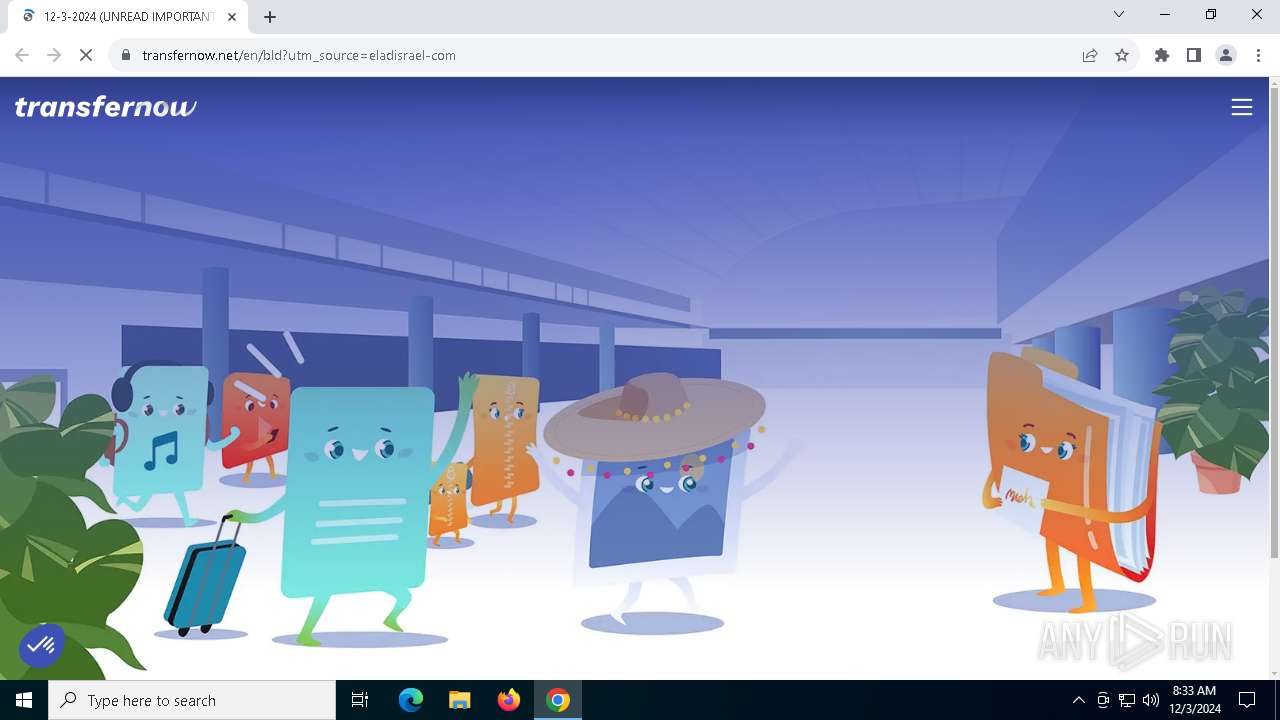Viewport: 1280px width, 720px height.
Task: Open Chrome extensions puzzle icon
Action: [x=1162, y=55]
